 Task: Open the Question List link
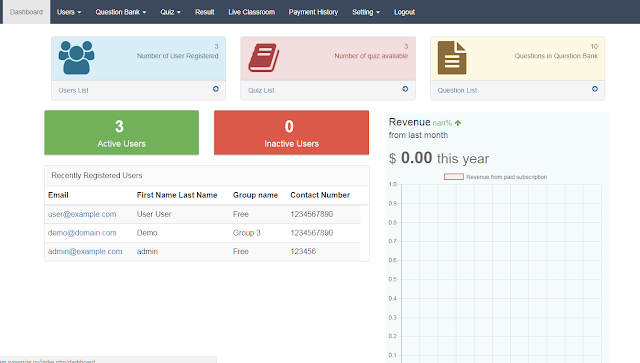tap(457, 90)
